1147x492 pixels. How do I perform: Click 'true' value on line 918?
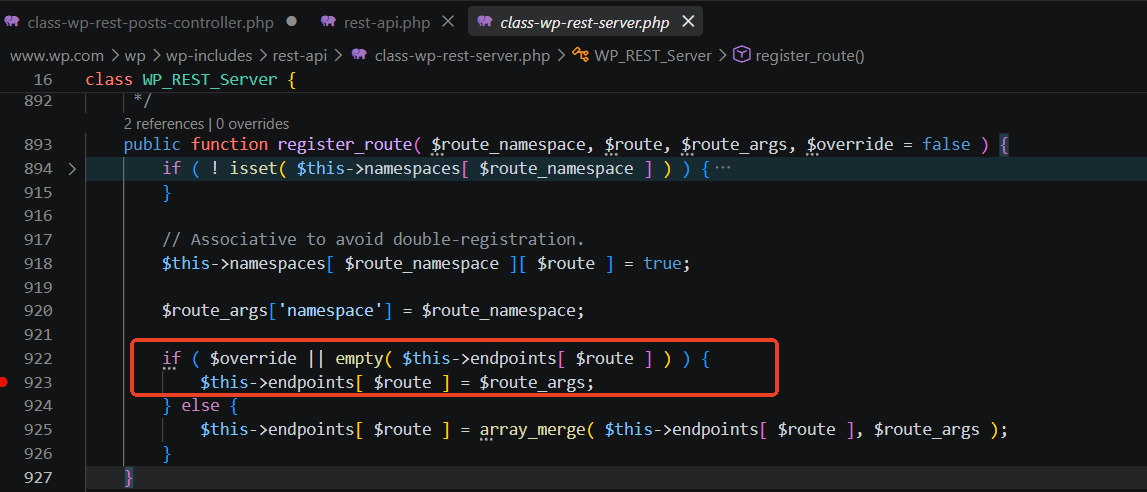pos(662,263)
